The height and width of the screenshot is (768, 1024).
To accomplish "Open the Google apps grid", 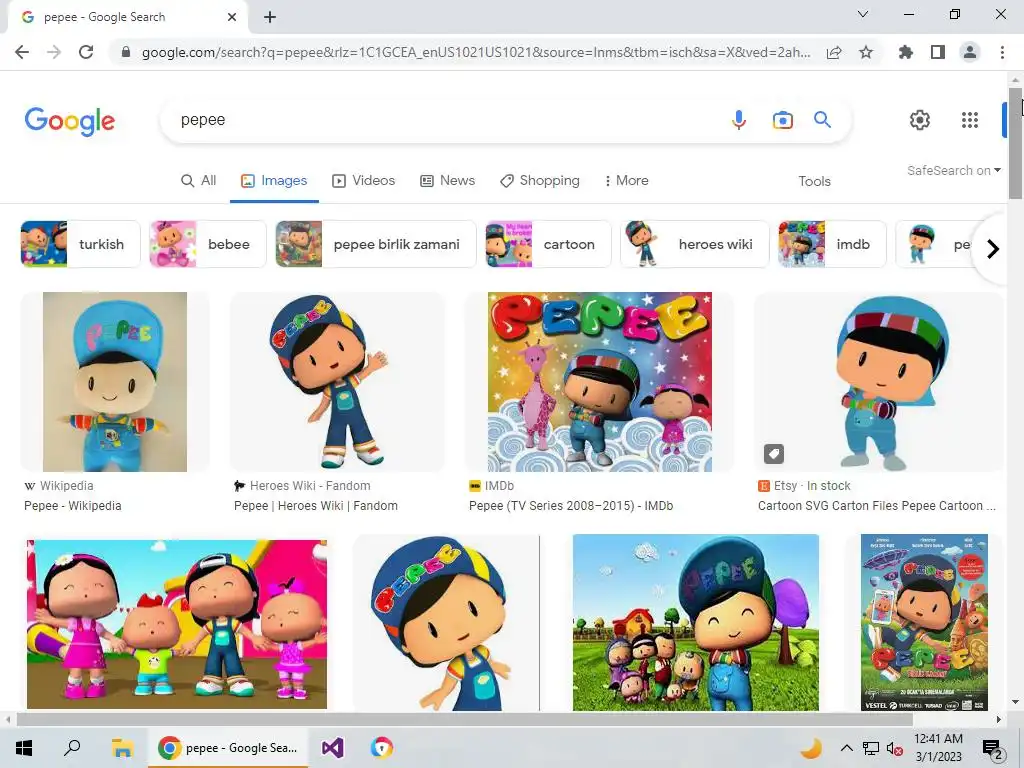I will (x=970, y=120).
